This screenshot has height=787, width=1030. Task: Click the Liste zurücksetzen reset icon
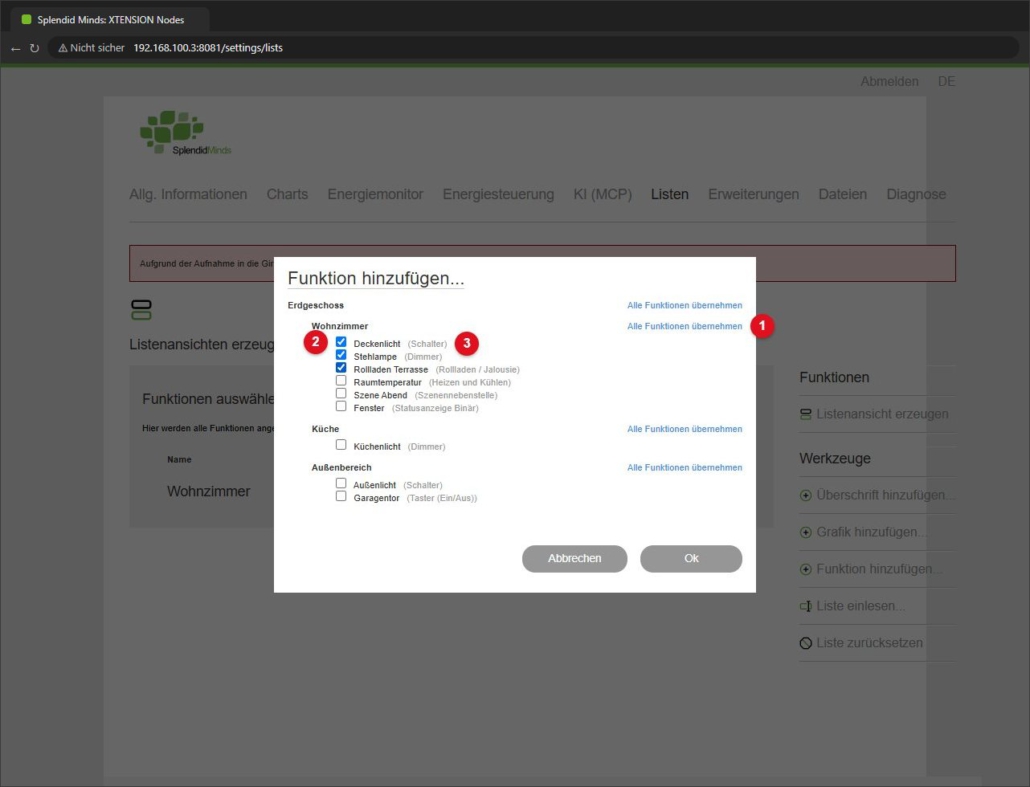805,643
